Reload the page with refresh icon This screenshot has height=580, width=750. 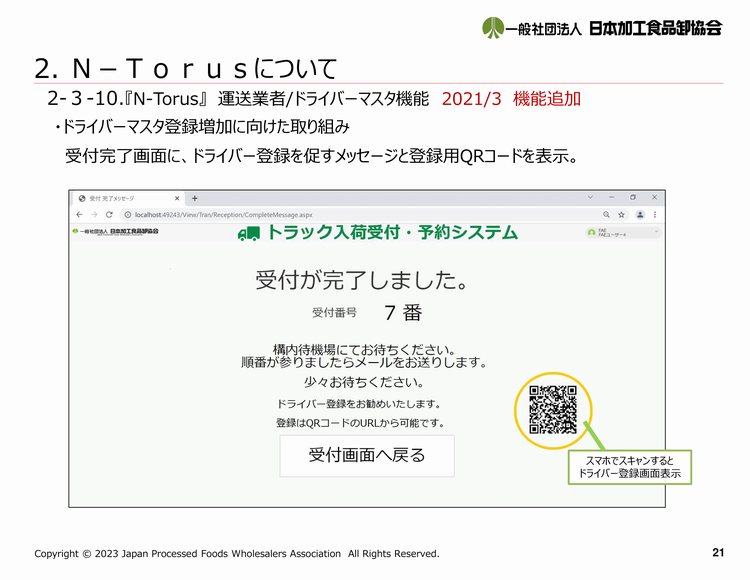(x=109, y=215)
